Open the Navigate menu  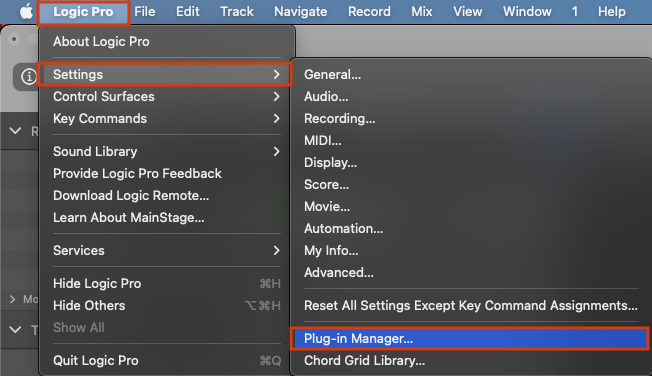(x=301, y=12)
